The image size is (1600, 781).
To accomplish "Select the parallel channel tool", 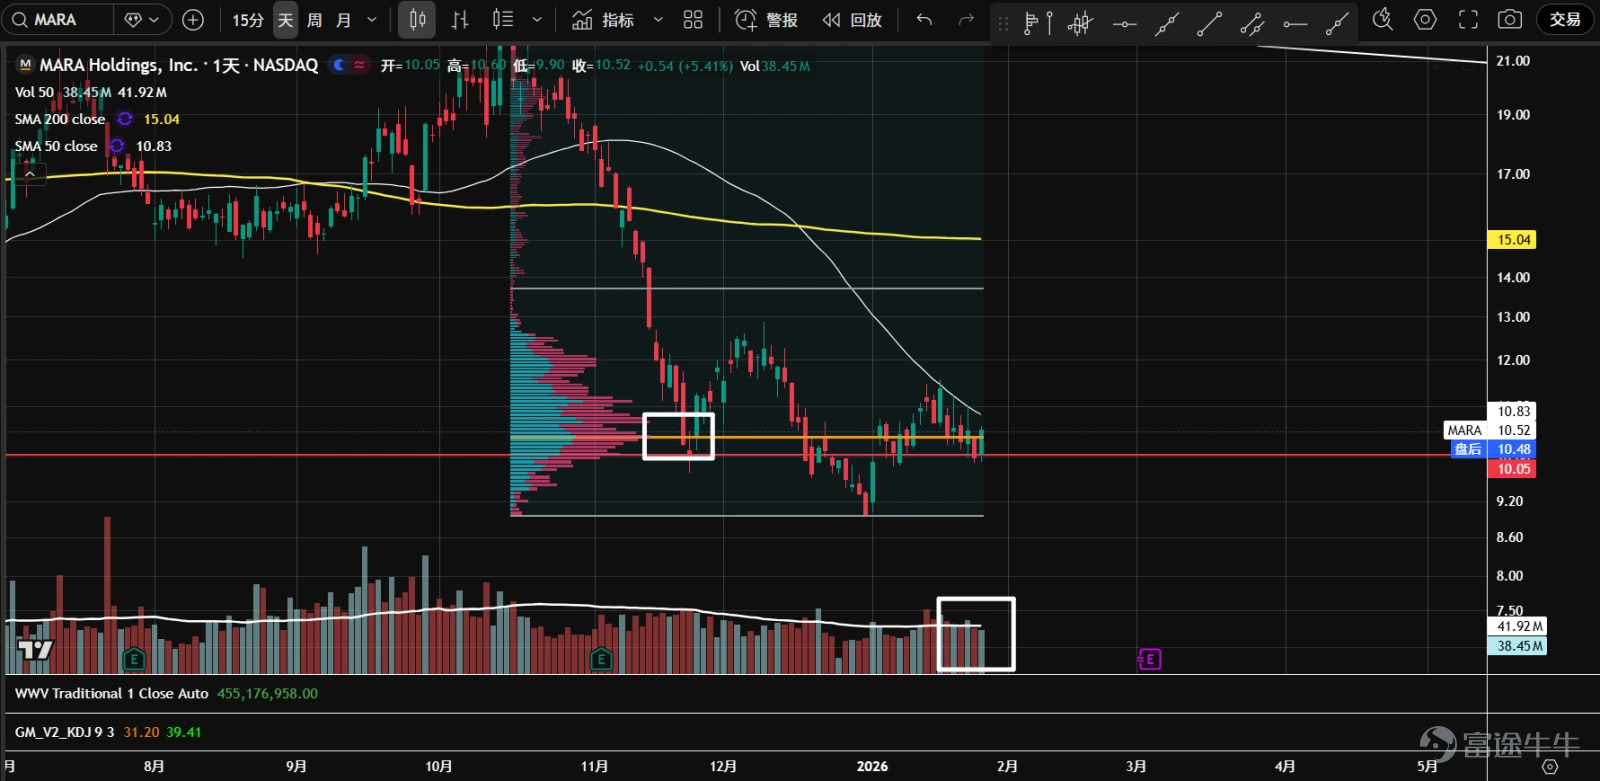I will [x=1252, y=23].
